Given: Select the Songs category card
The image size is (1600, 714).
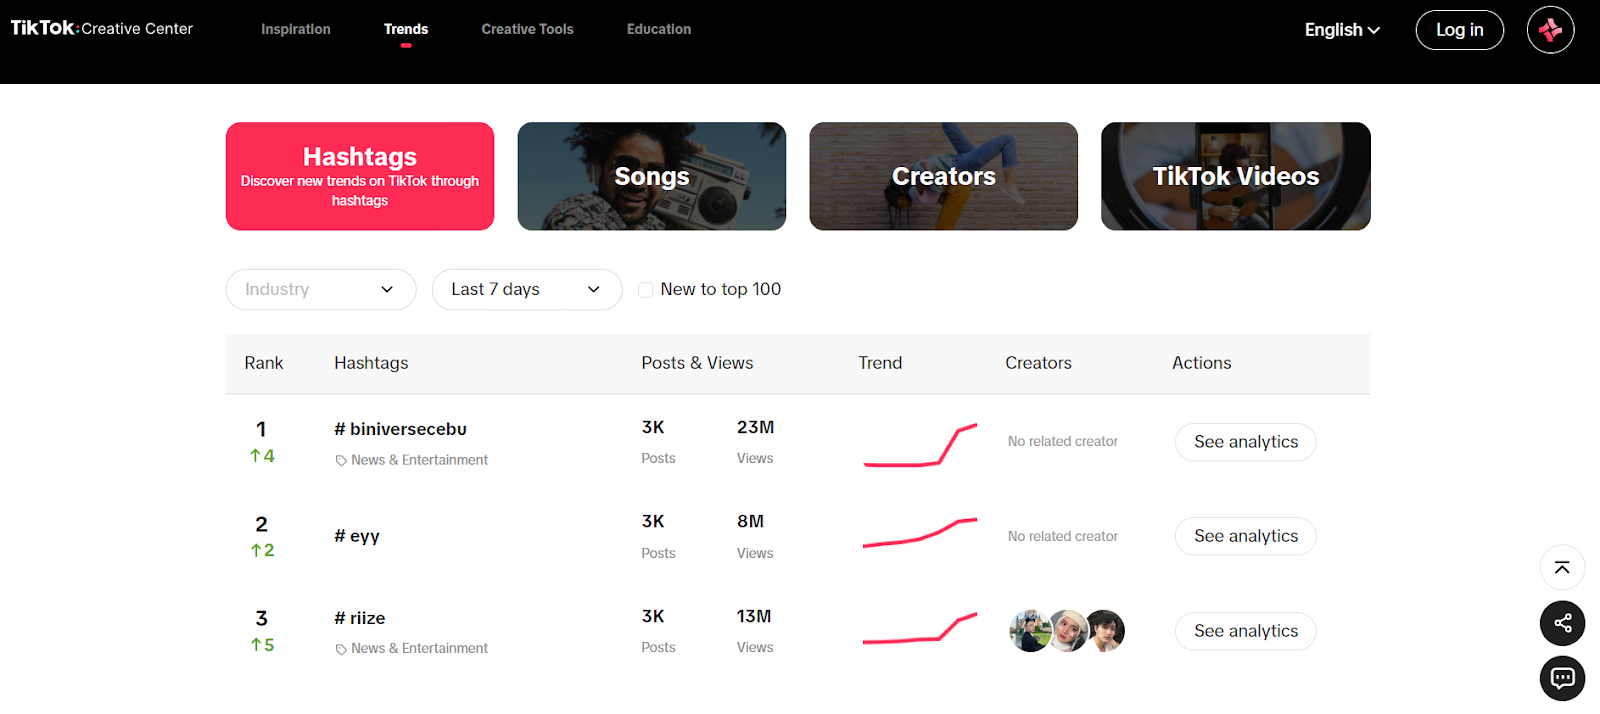Looking at the screenshot, I should 651,176.
